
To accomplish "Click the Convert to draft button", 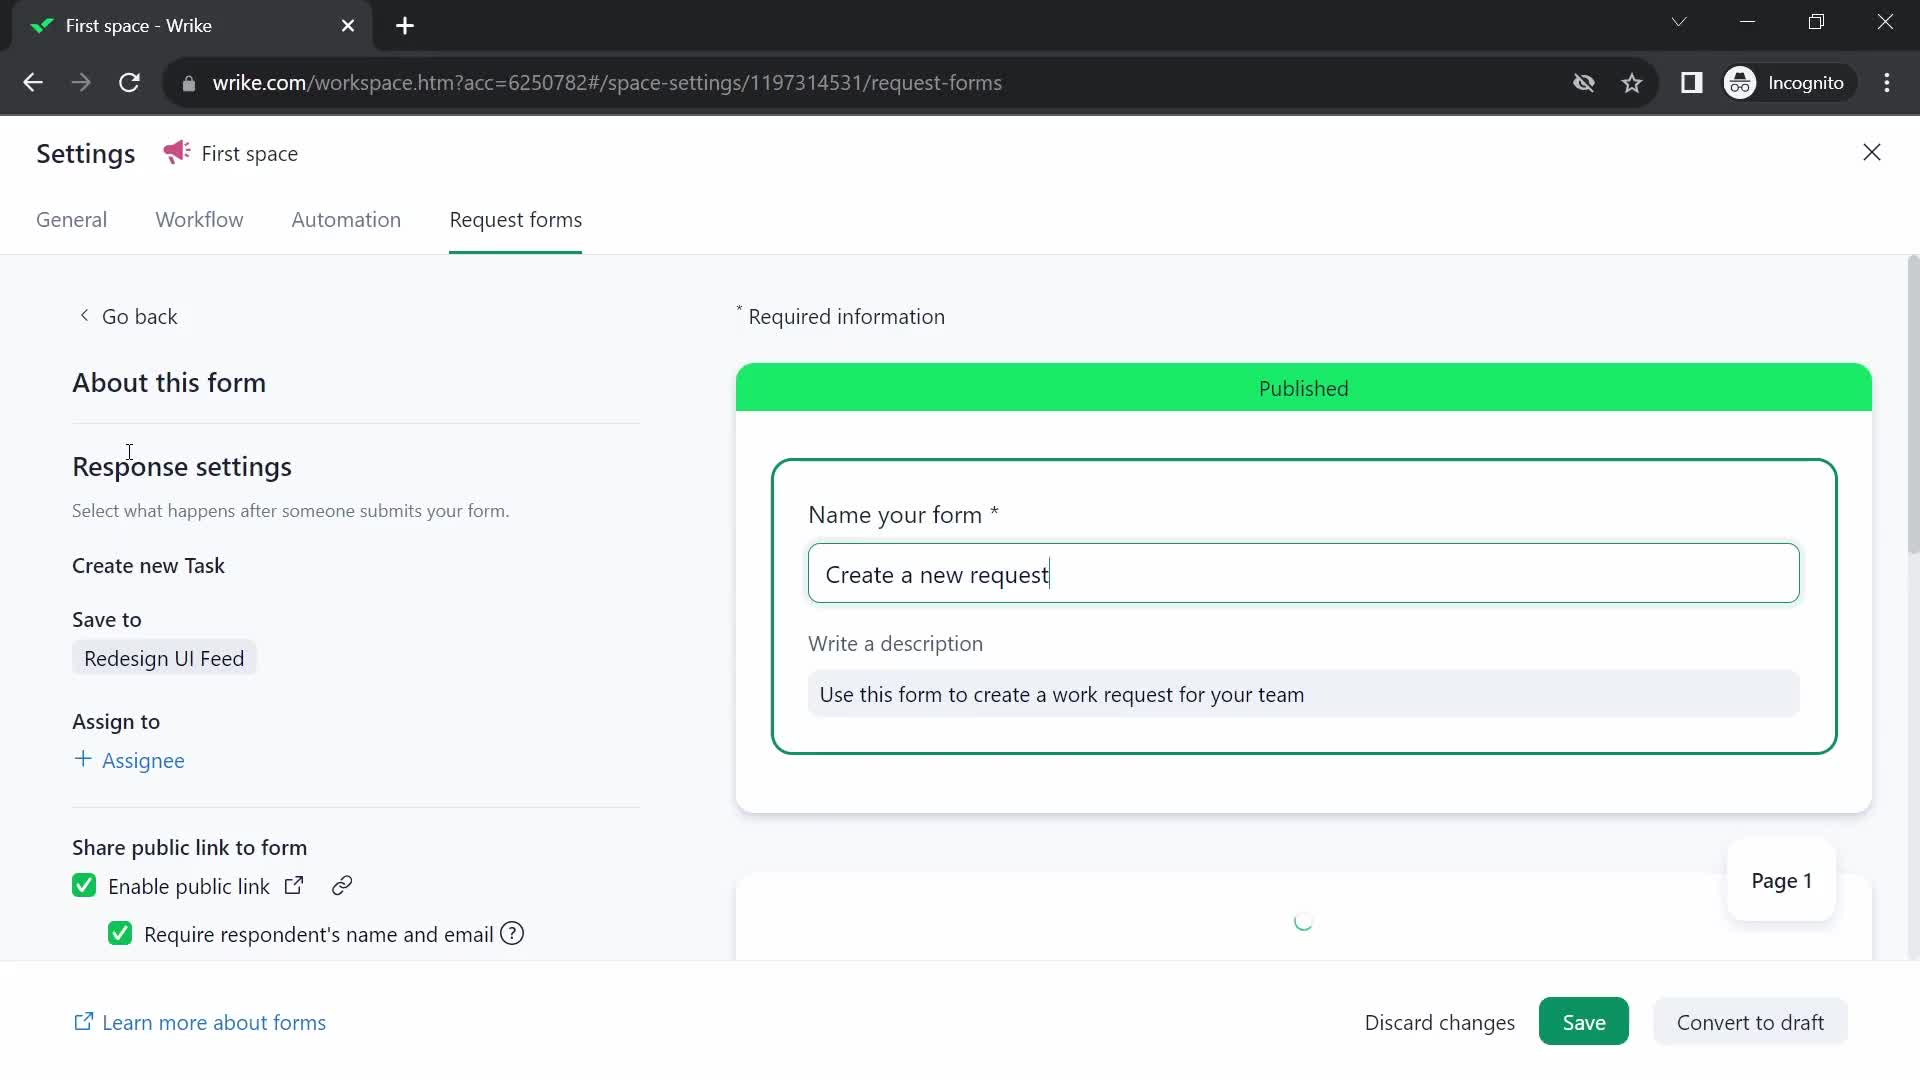I will click(1750, 1022).
